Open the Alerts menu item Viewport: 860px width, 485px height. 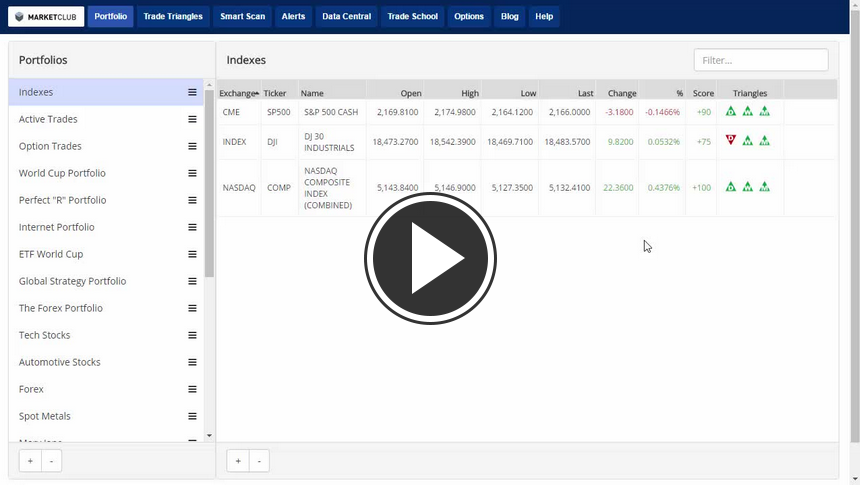tap(293, 16)
